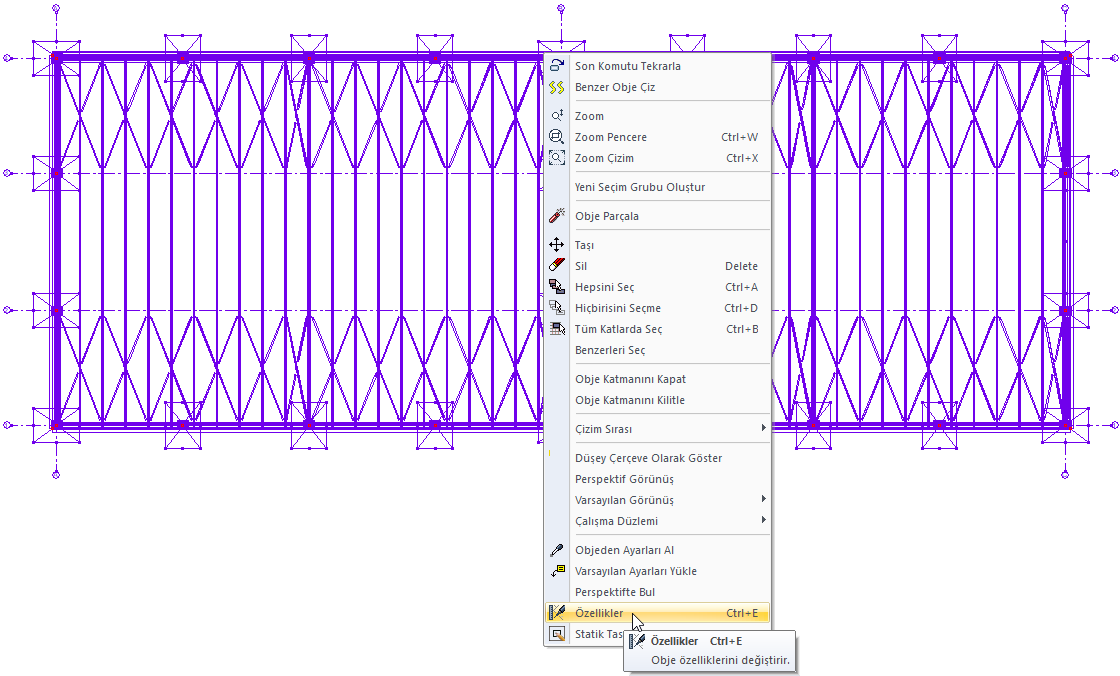Expand the Çalışma Düzlemi submenu
The height and width of the screenshot is (676, 1120).
tap(667, 521)
